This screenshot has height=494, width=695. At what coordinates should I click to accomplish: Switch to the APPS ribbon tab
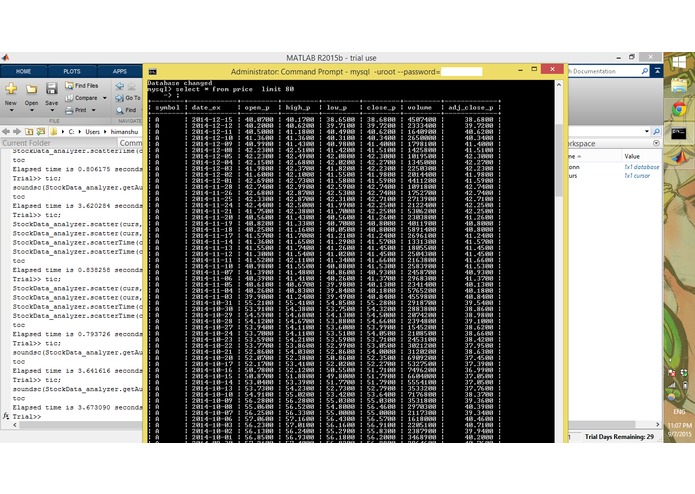120,71
